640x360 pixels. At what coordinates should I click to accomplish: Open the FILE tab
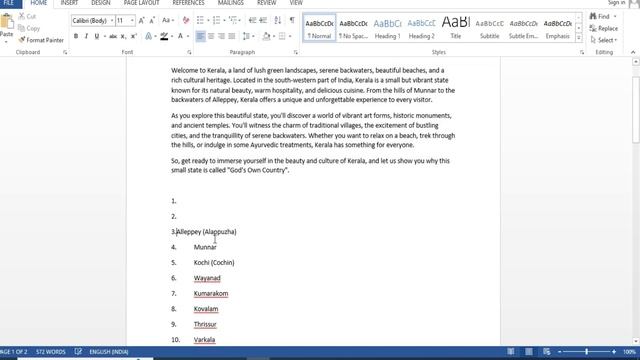9,3
